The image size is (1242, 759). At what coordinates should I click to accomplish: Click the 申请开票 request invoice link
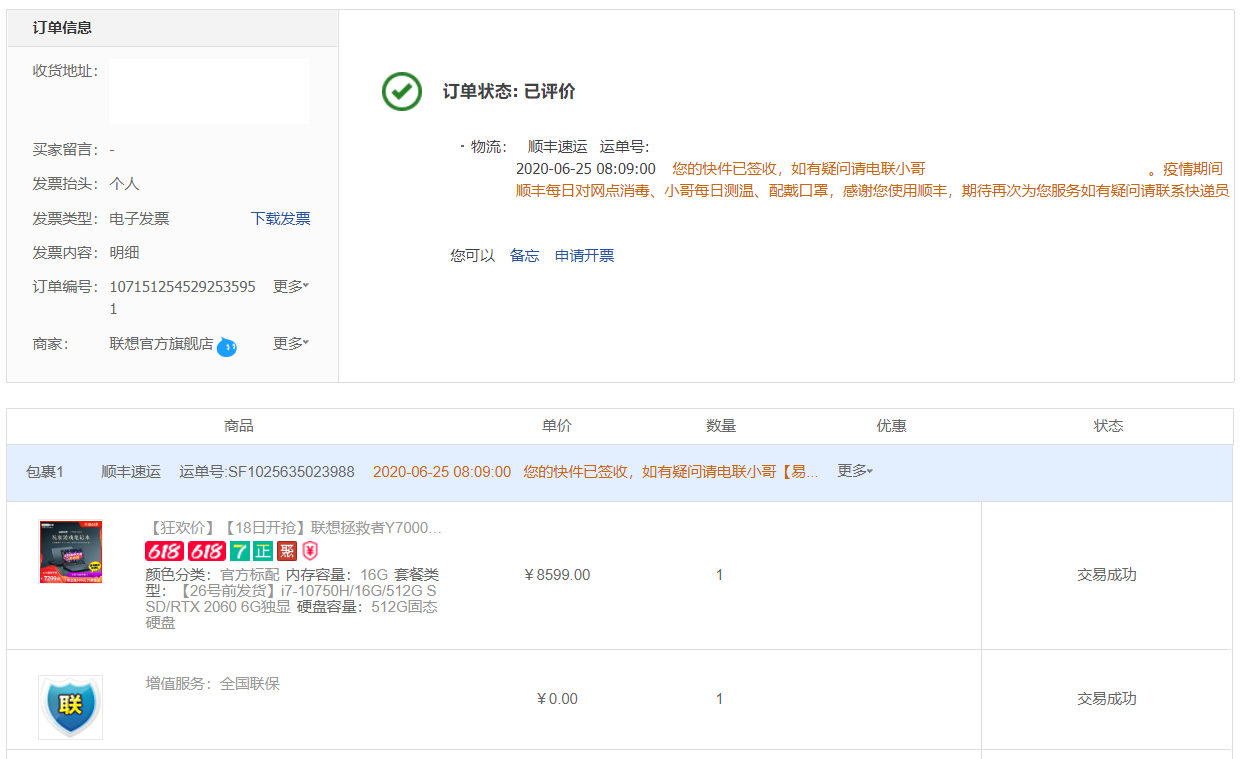[585, 255]
